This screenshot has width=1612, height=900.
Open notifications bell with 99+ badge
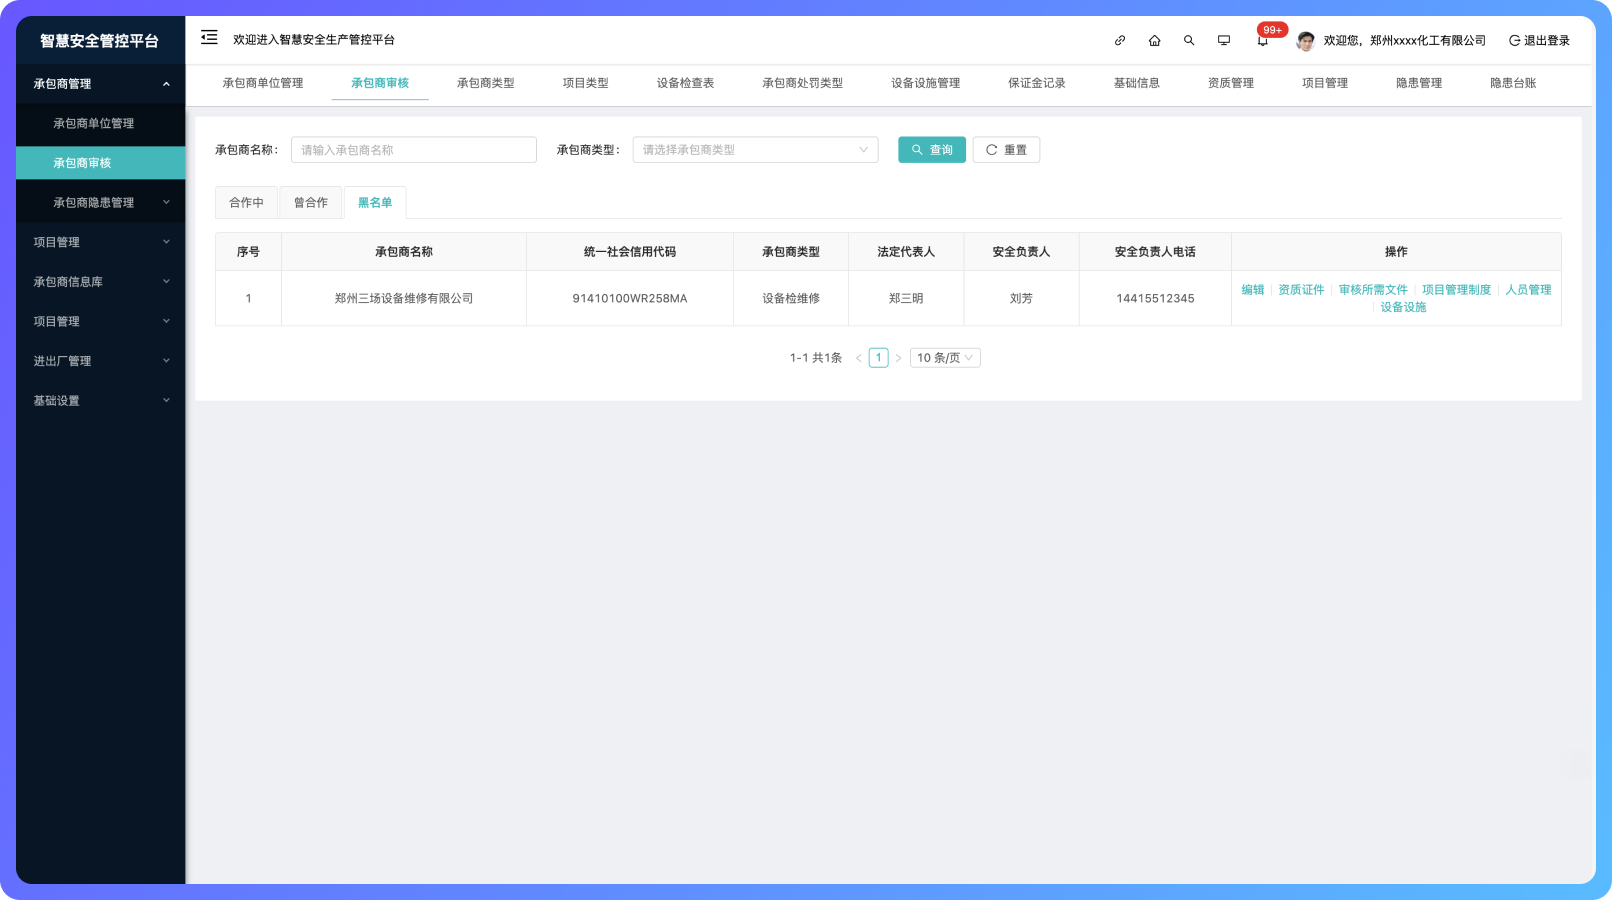pos(1263,40)
